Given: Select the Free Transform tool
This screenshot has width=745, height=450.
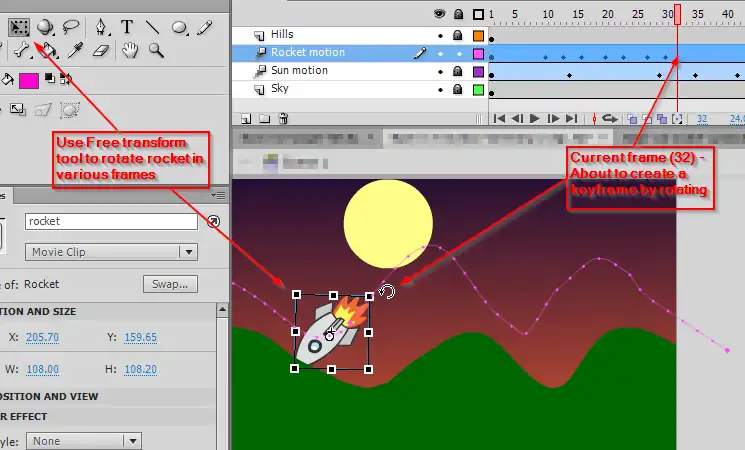Looking at the screenshot, I should pyautogui.click(x=18, y=27).
